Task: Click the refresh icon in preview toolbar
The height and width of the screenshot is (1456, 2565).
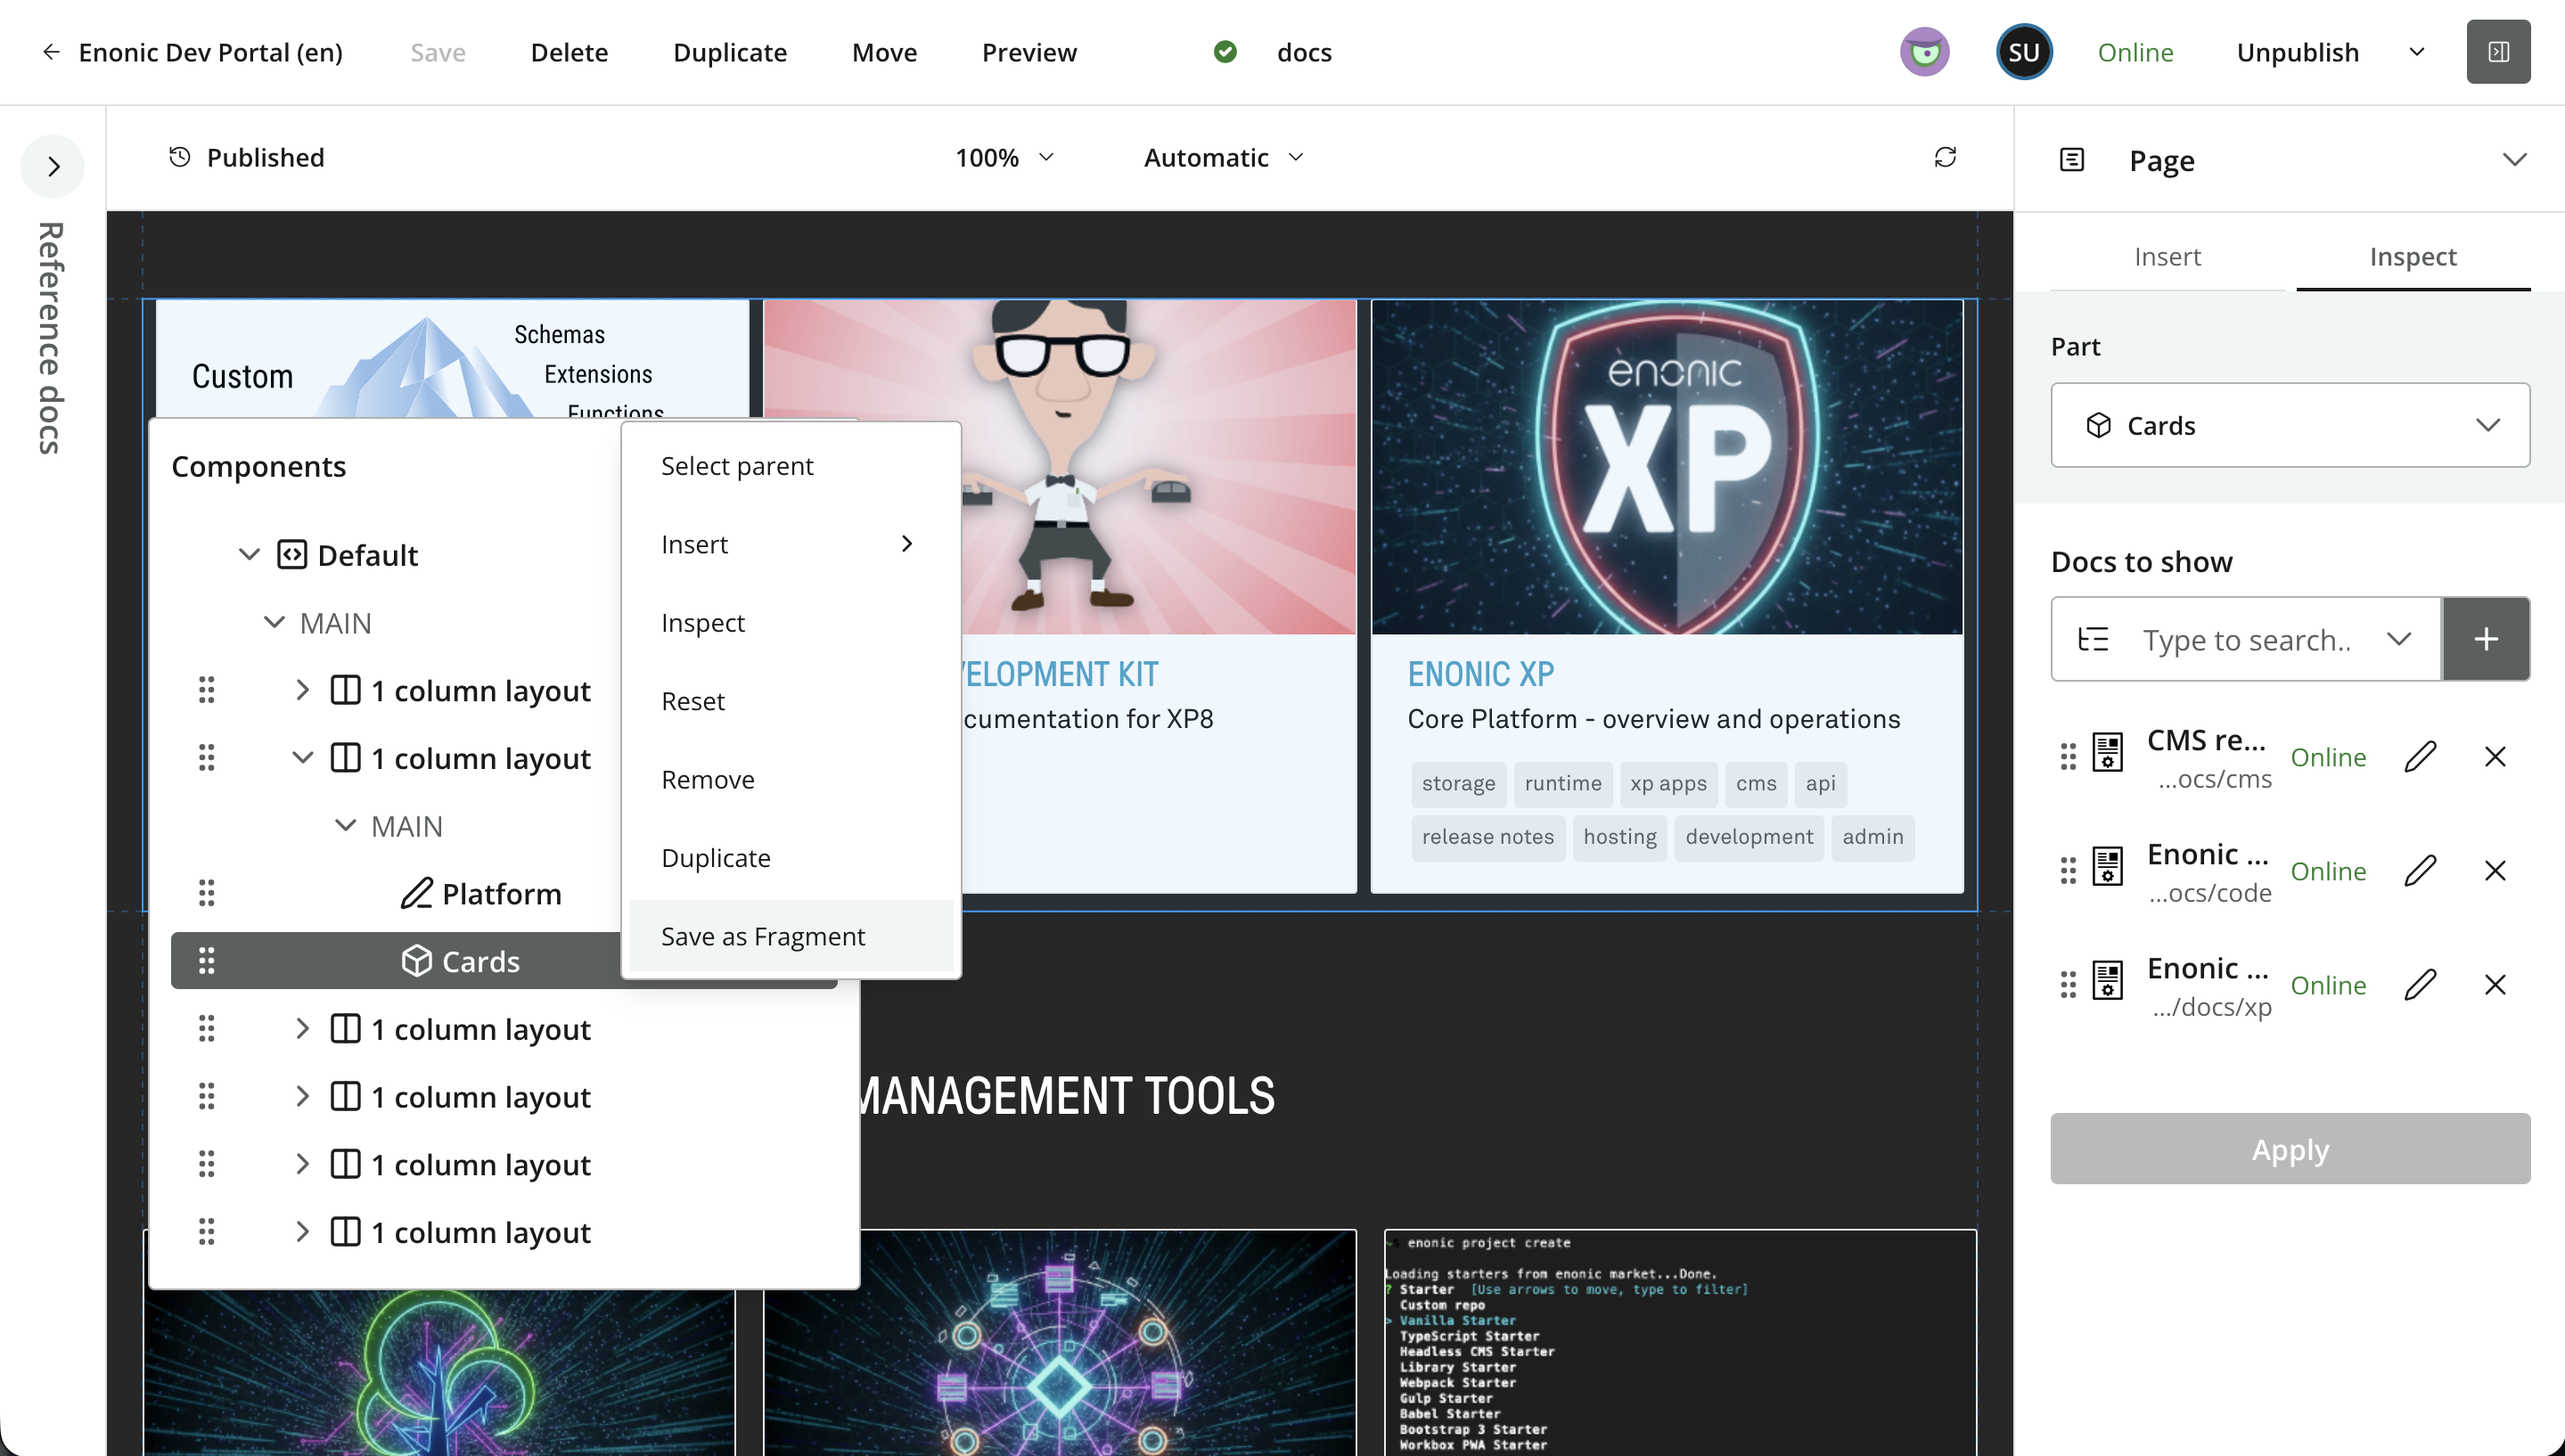Action: 1945,157
